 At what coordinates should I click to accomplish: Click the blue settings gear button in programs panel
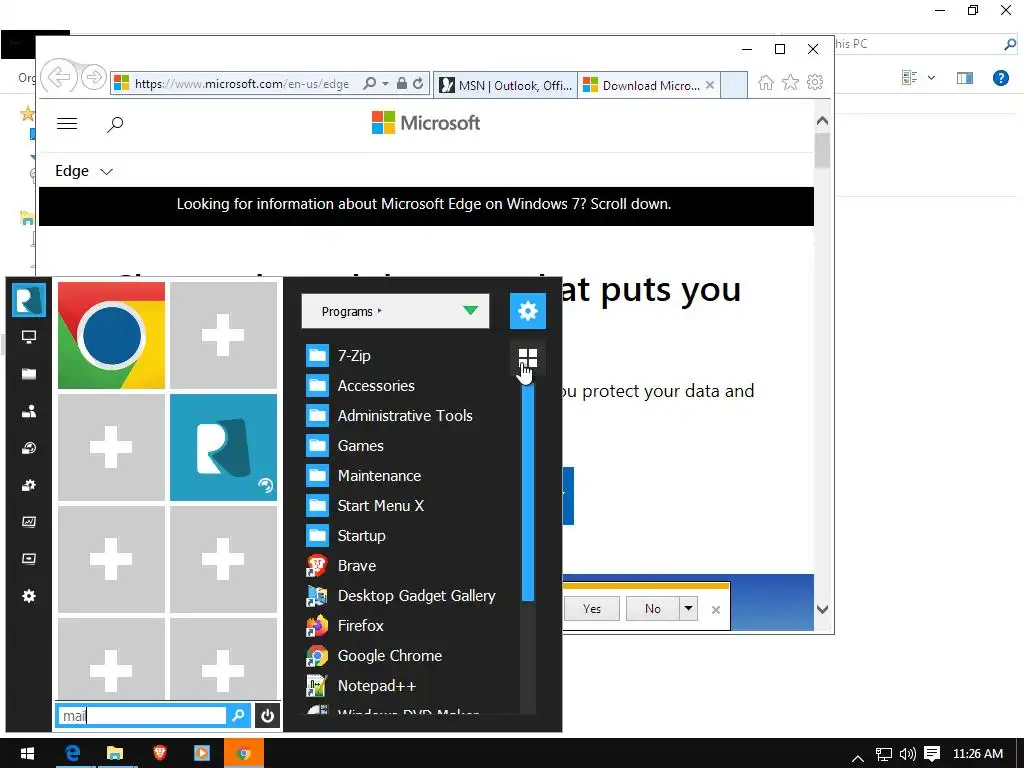528,311
